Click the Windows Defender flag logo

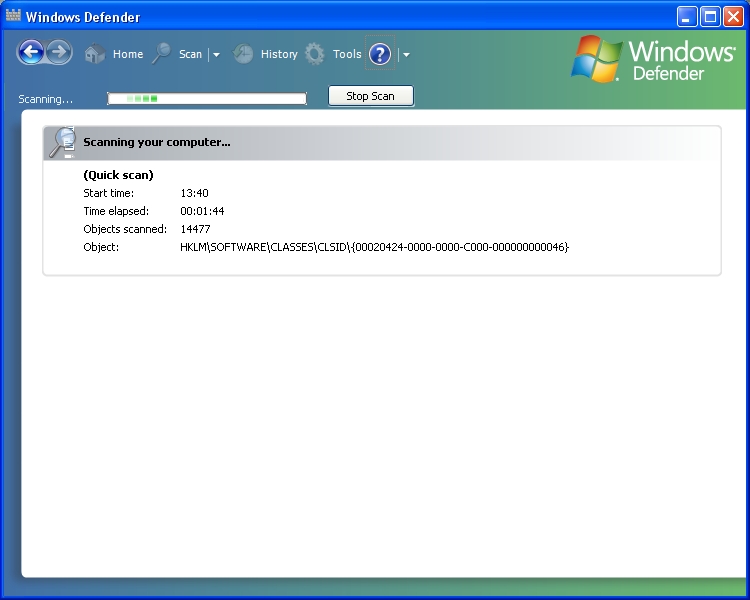pos(597,59)
